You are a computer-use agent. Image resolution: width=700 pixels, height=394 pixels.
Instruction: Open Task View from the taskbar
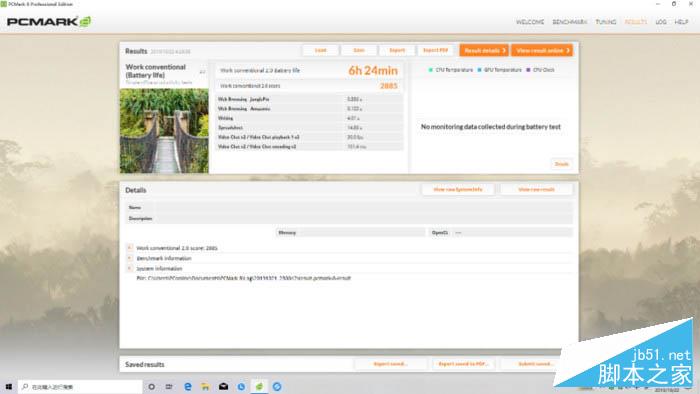[169, 386]
